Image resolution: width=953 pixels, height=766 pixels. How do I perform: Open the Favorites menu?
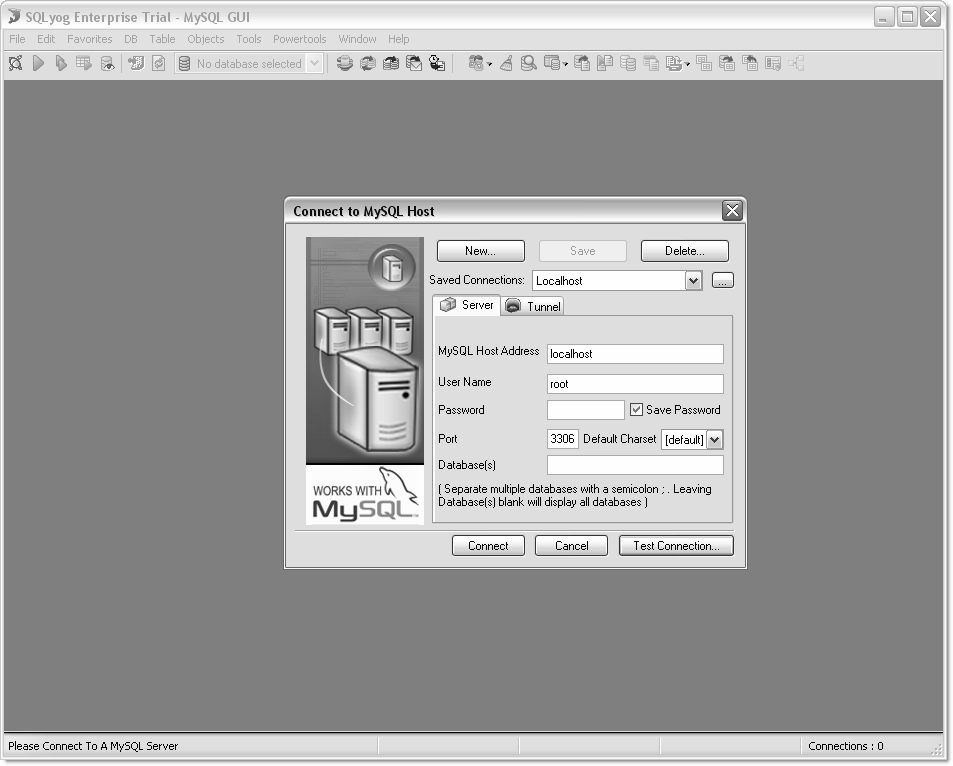coord(89,39)
